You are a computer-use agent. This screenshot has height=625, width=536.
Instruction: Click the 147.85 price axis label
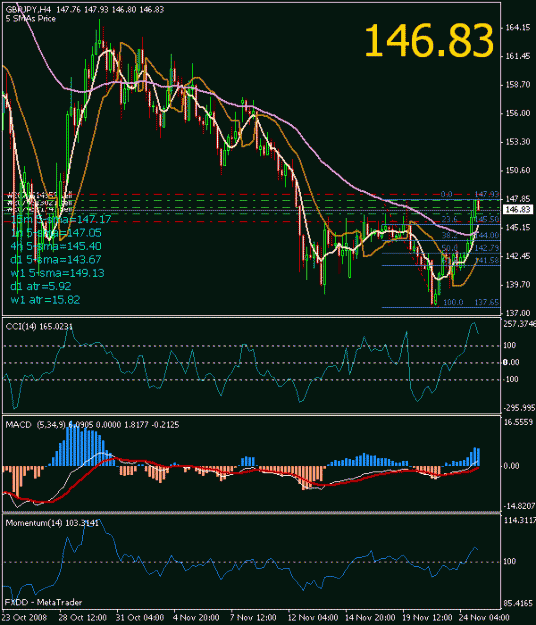point(518,199)
